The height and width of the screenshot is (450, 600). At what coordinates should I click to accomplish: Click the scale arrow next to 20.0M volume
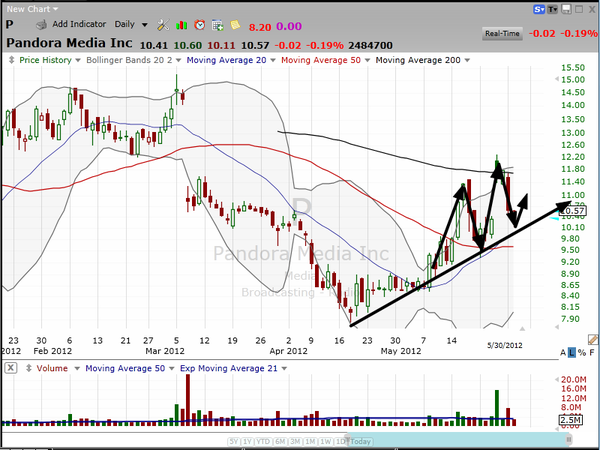pyautogui.click(x=557, y=379)
